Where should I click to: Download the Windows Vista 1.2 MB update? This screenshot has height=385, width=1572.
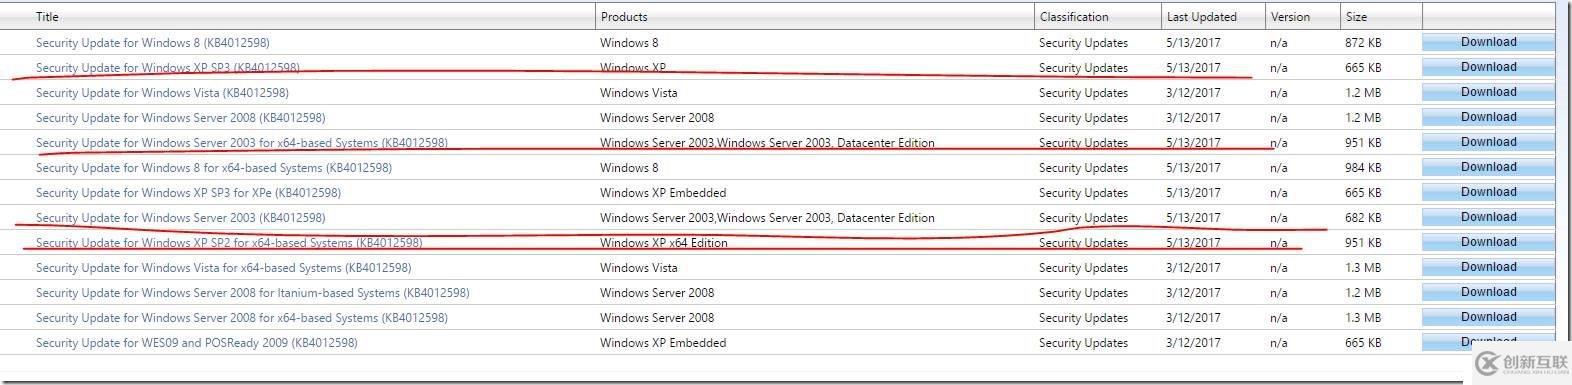(x=1488, y=92)
